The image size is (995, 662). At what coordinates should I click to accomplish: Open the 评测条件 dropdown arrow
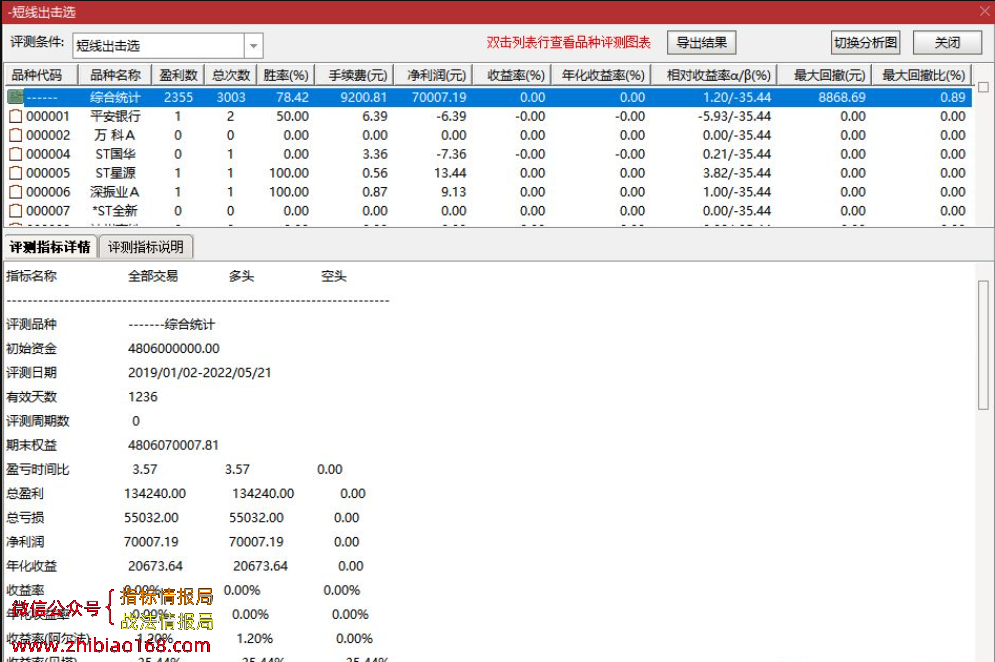pos(253,46)
